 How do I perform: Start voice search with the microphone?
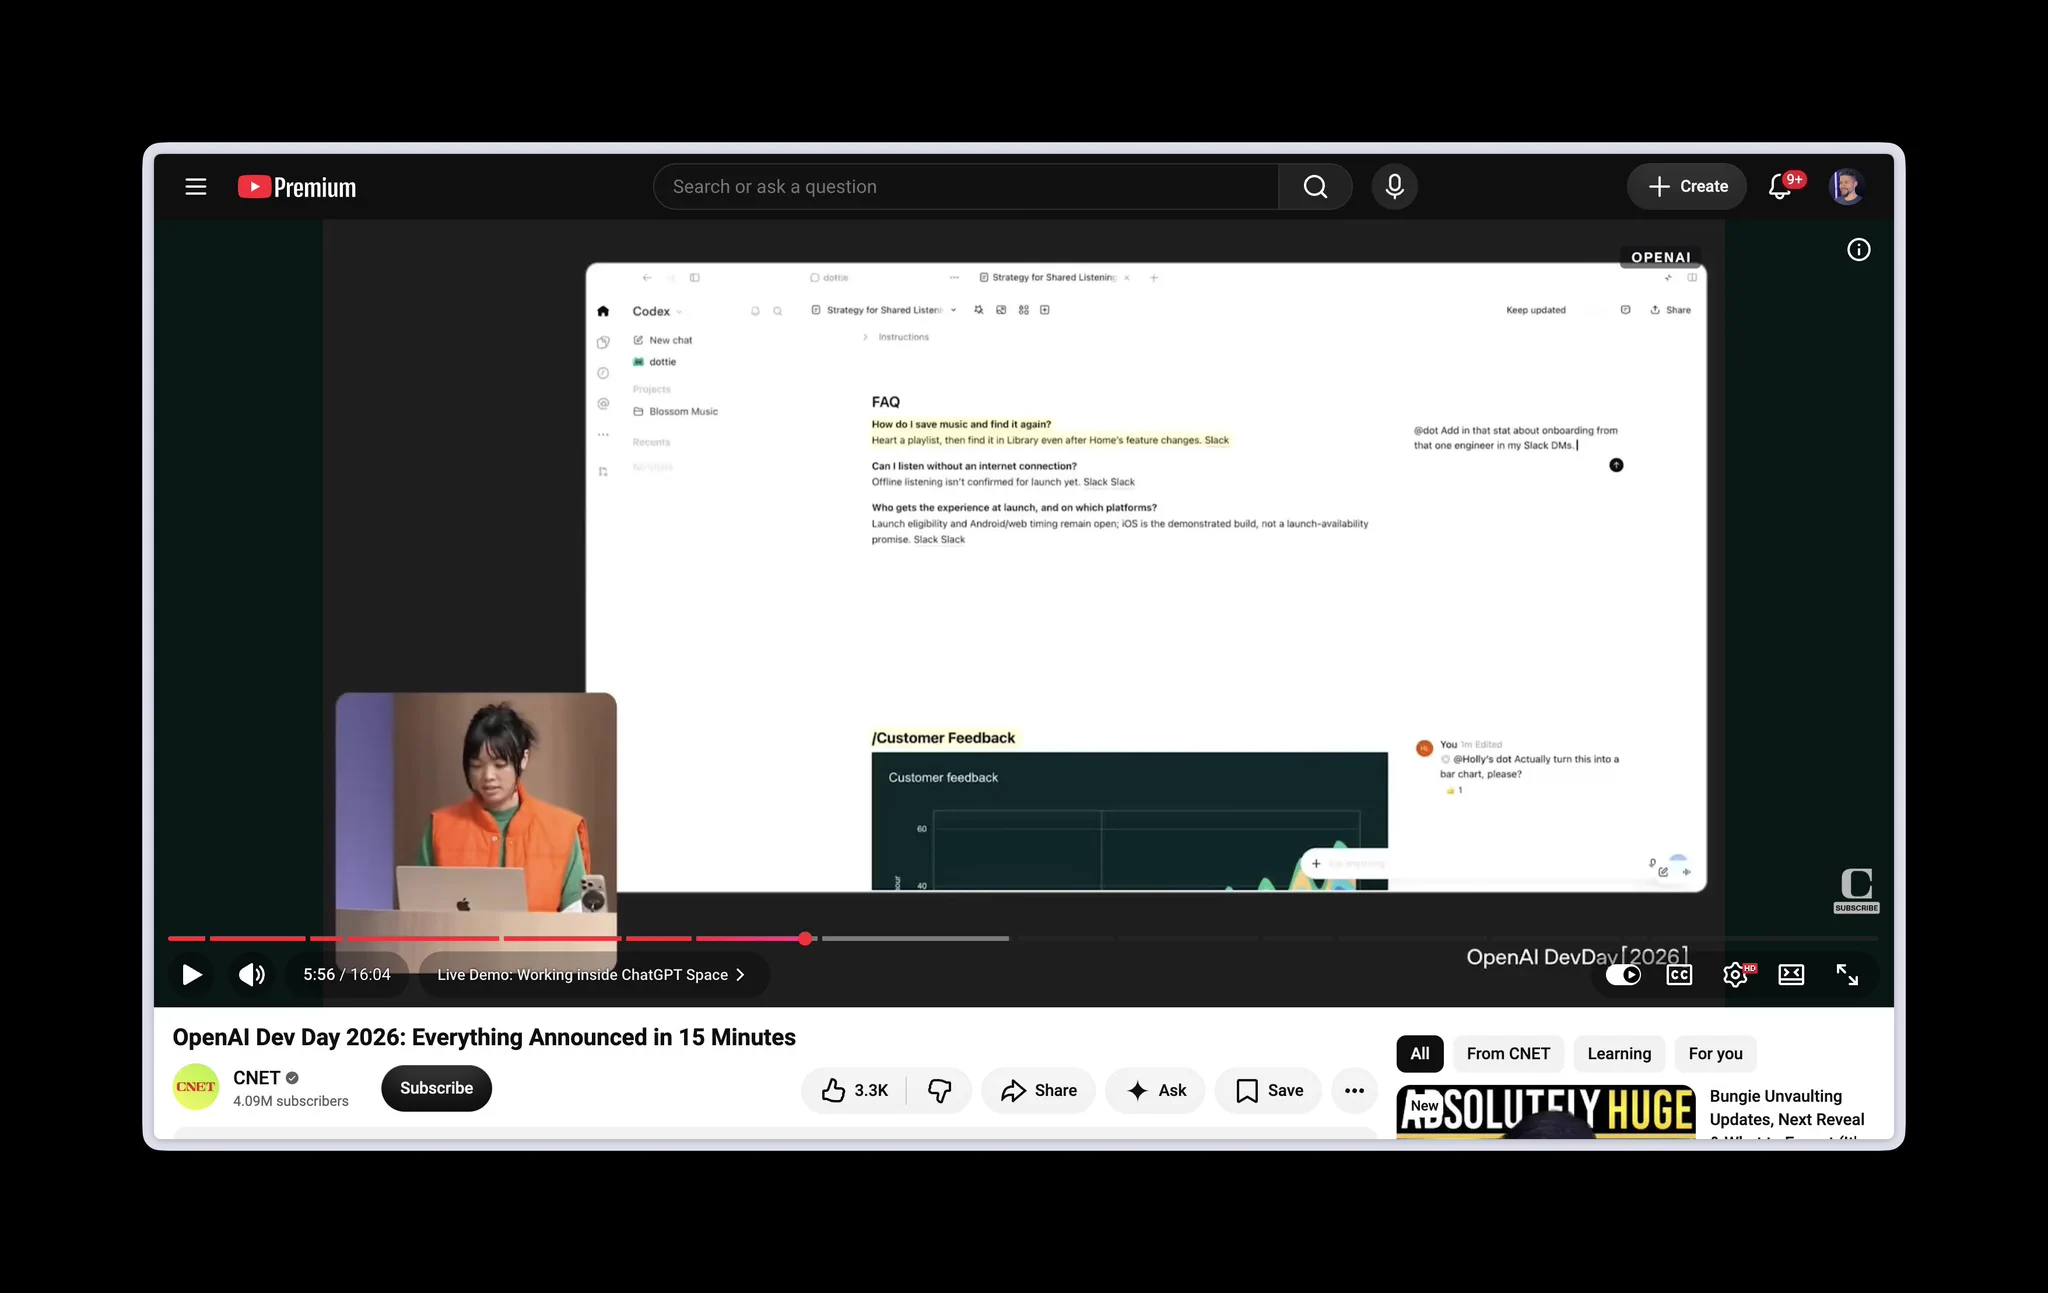coord(1394,187)
